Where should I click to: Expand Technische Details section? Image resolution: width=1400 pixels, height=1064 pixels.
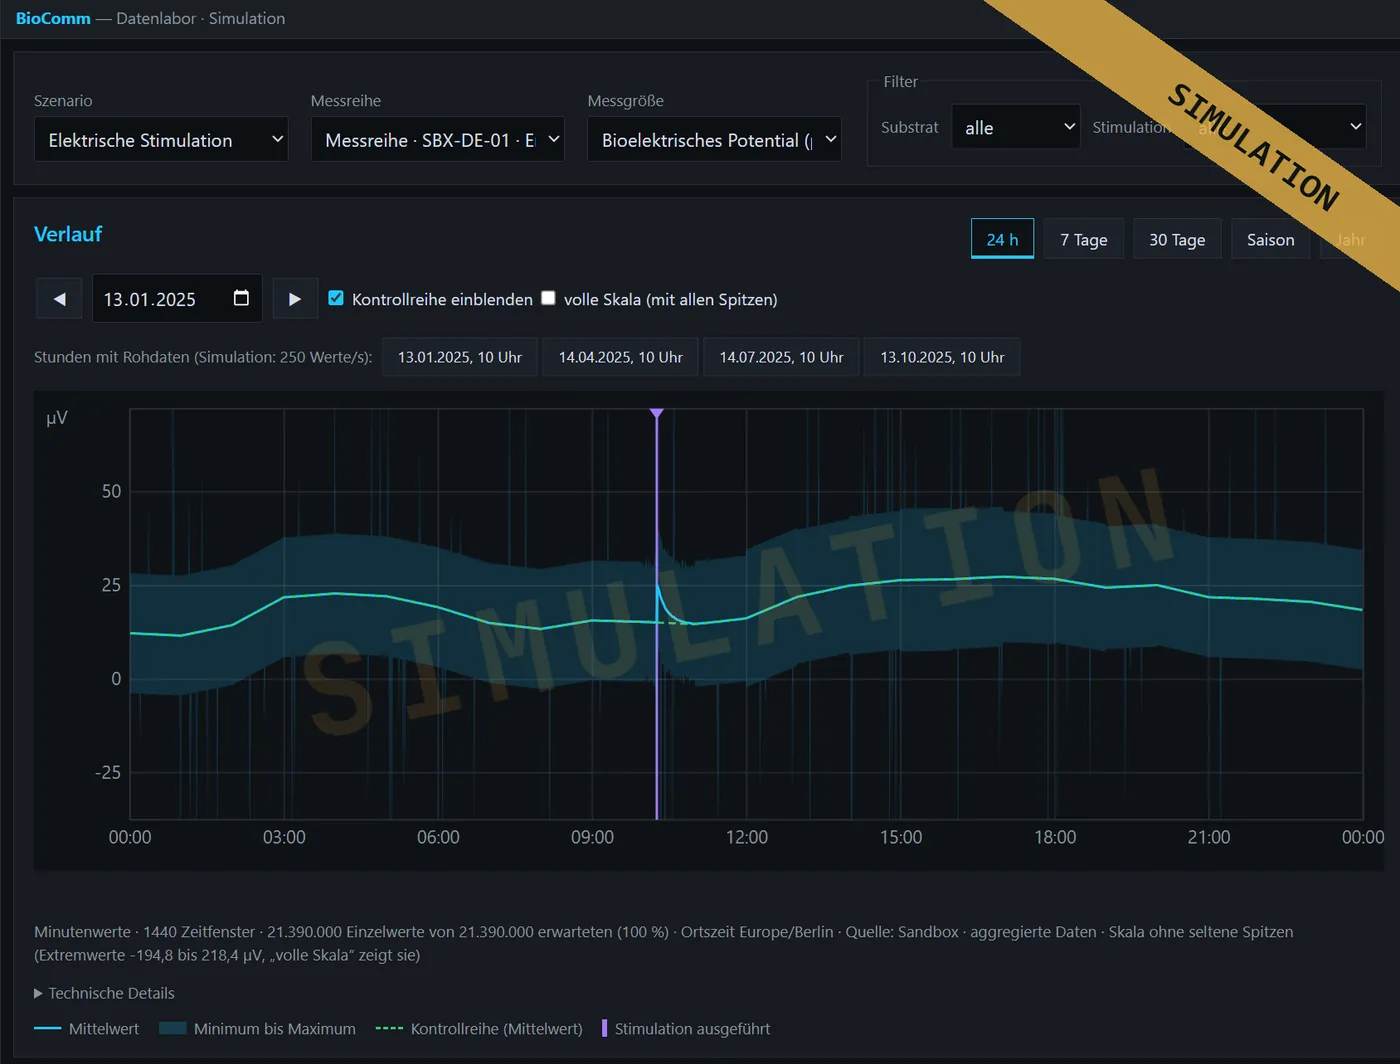coord(104,993)
